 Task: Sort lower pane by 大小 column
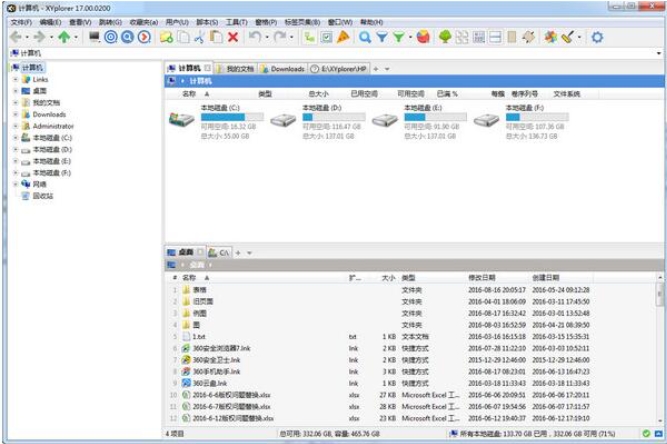tap(388, 278)
